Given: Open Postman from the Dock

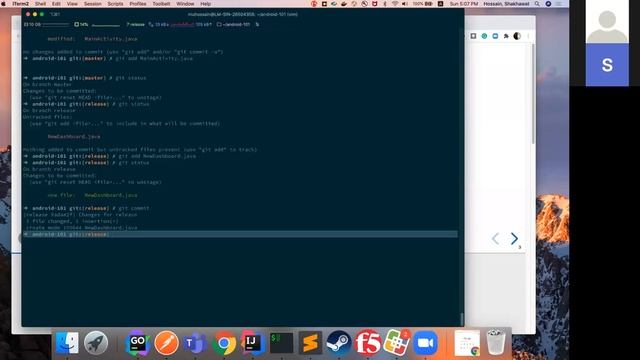Looking at the screenshot, I should (x=166, y=342).
